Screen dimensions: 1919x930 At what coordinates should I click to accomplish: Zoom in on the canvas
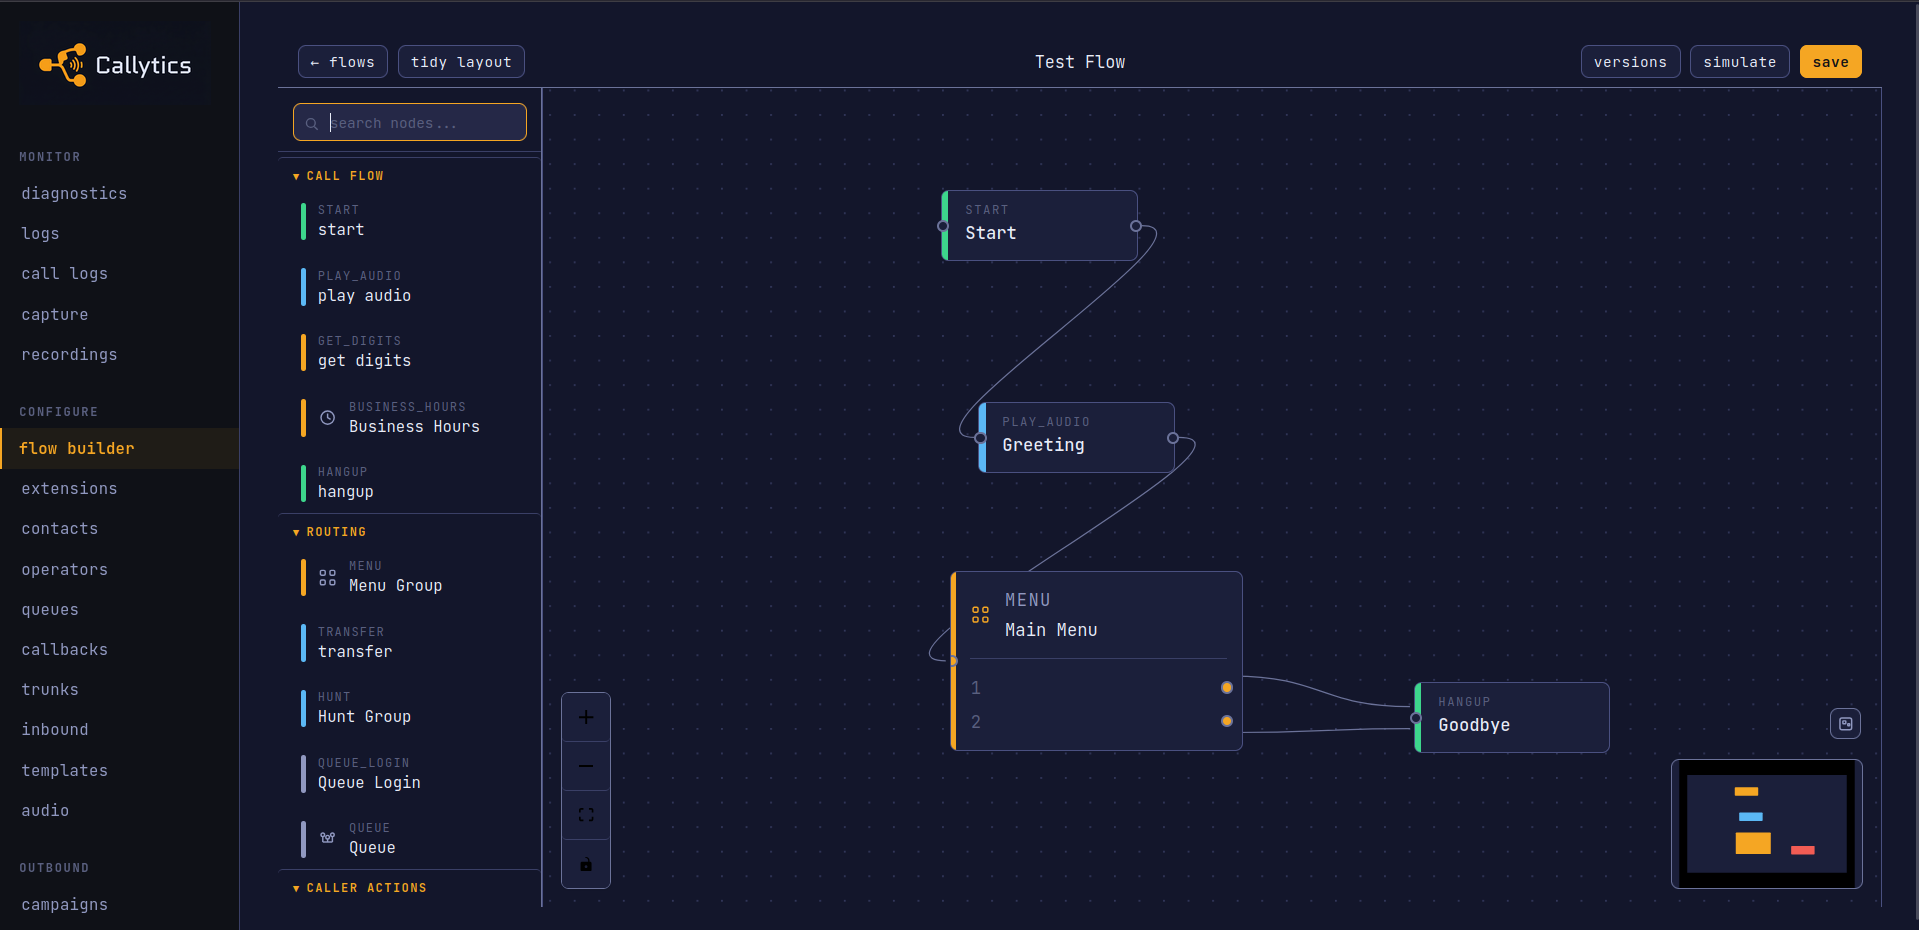tap(586, 717)
